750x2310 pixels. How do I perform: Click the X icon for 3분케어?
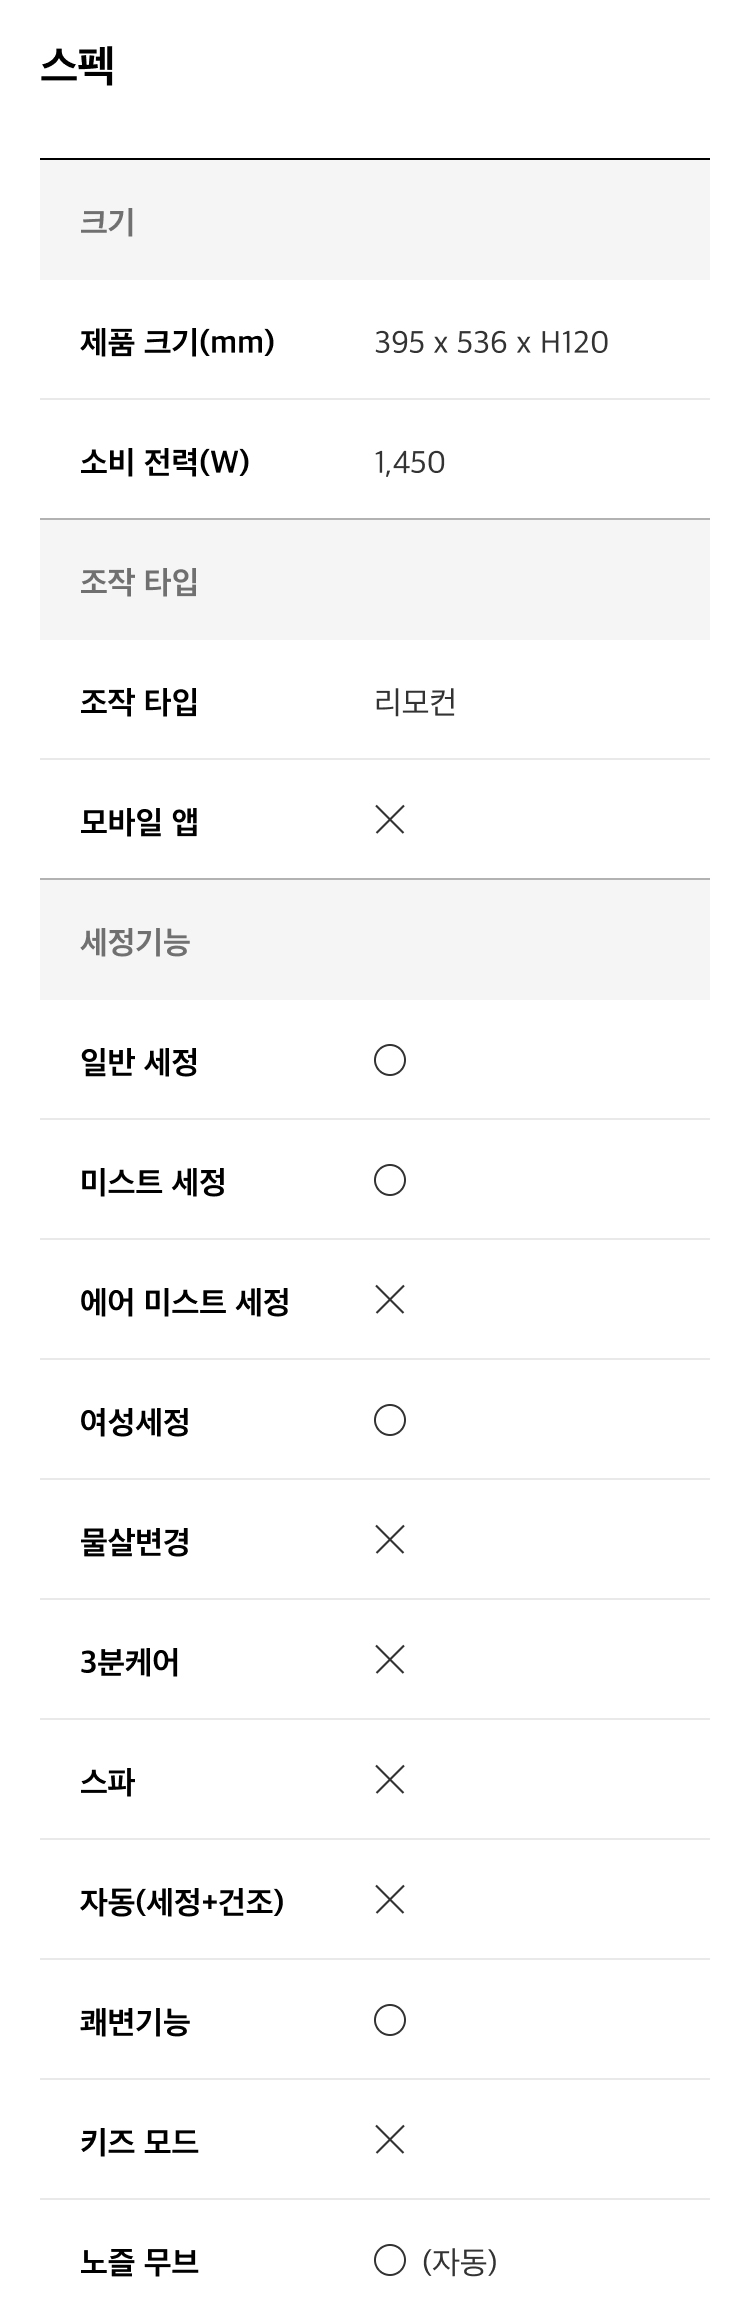389,1660
